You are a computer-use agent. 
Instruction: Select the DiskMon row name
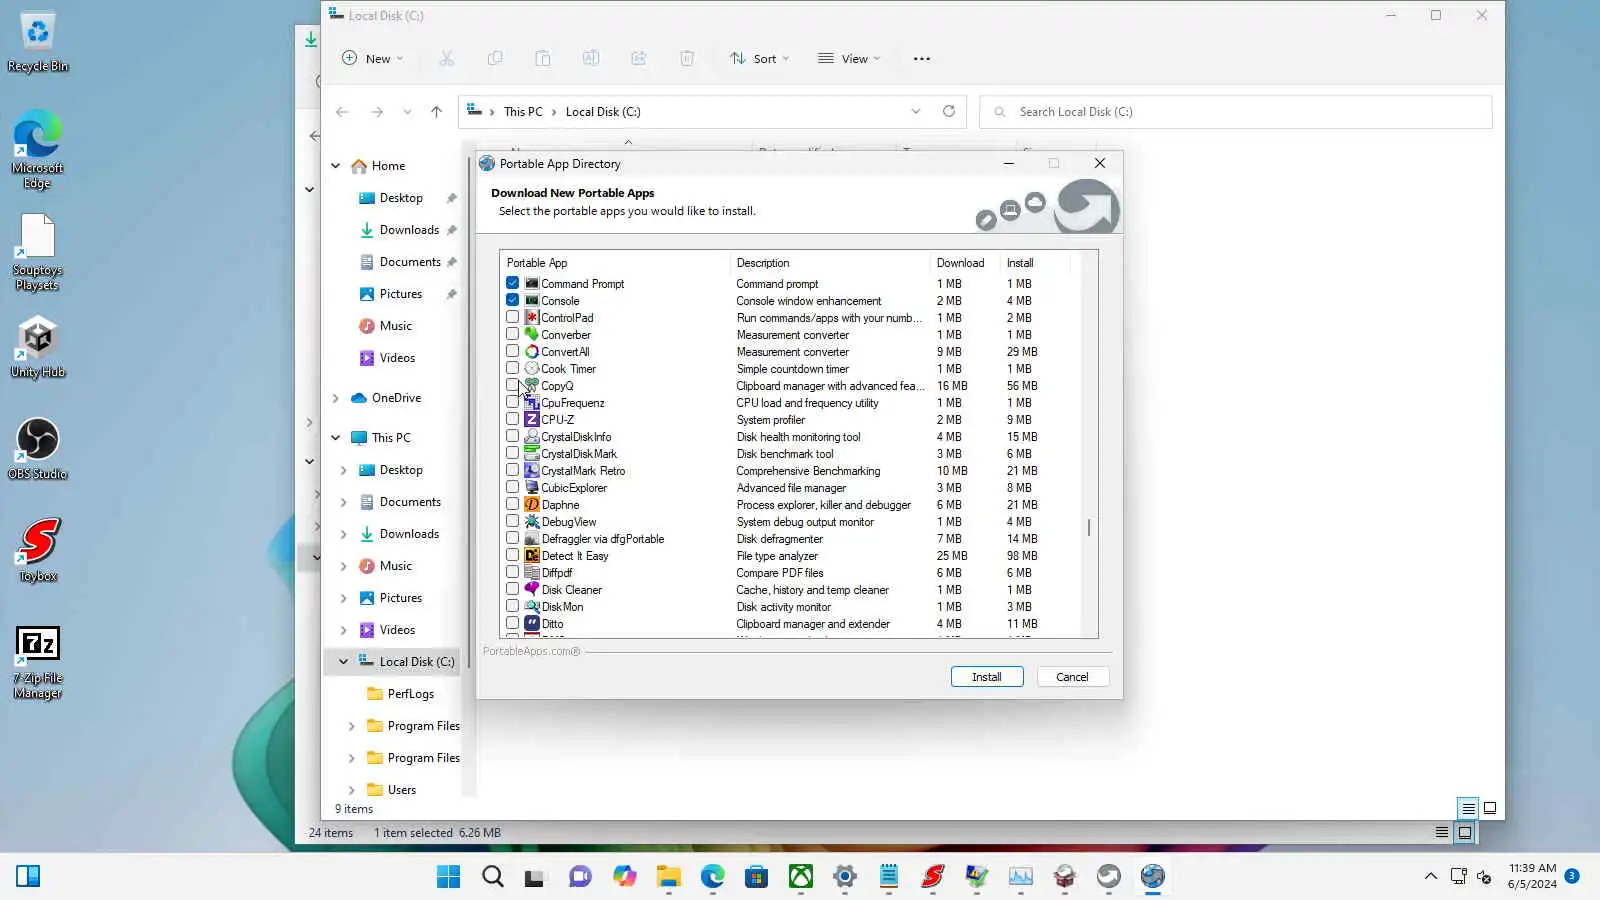pyautogui.click(x=562, y=607)
